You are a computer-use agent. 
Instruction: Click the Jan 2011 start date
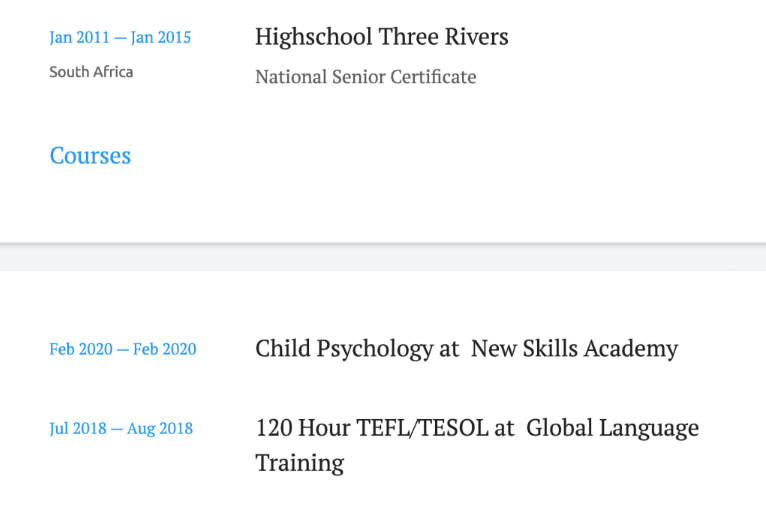(77, 38)
